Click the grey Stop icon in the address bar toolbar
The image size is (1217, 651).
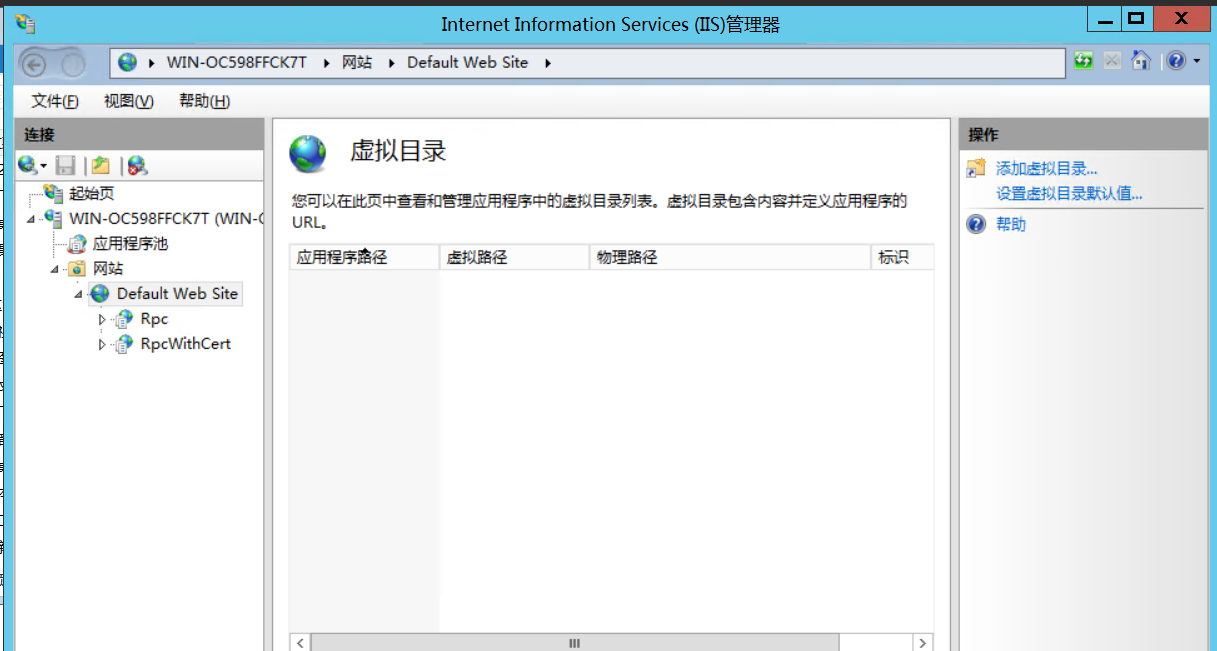1112,62
